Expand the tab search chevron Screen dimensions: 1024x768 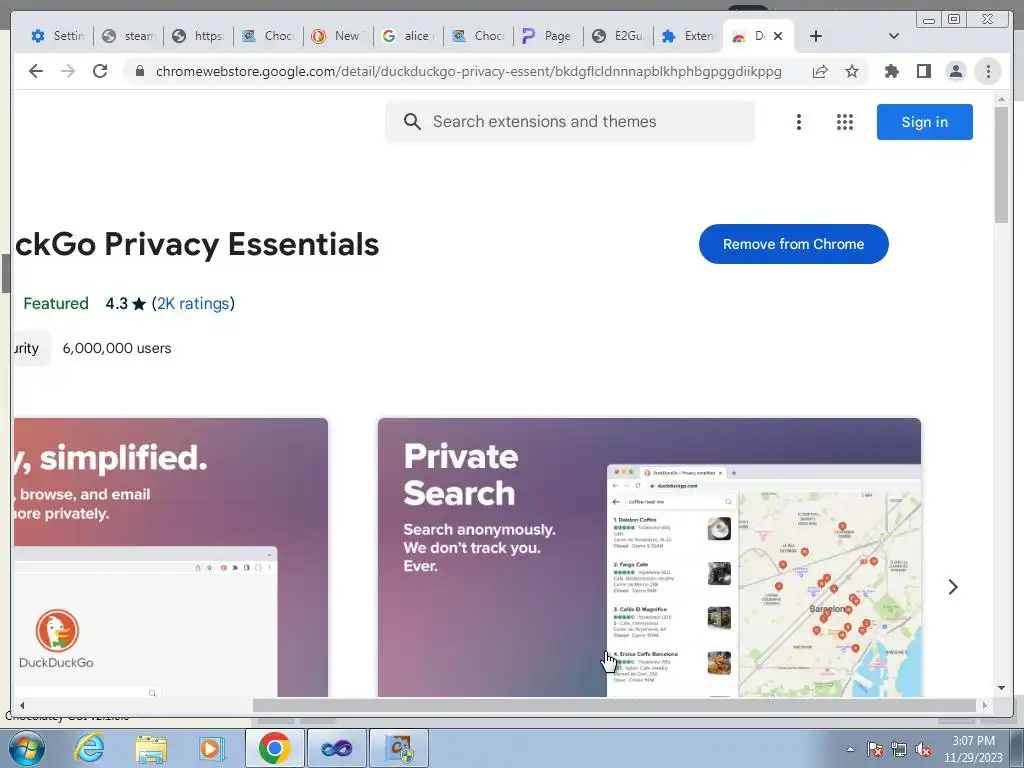[894, 36]
